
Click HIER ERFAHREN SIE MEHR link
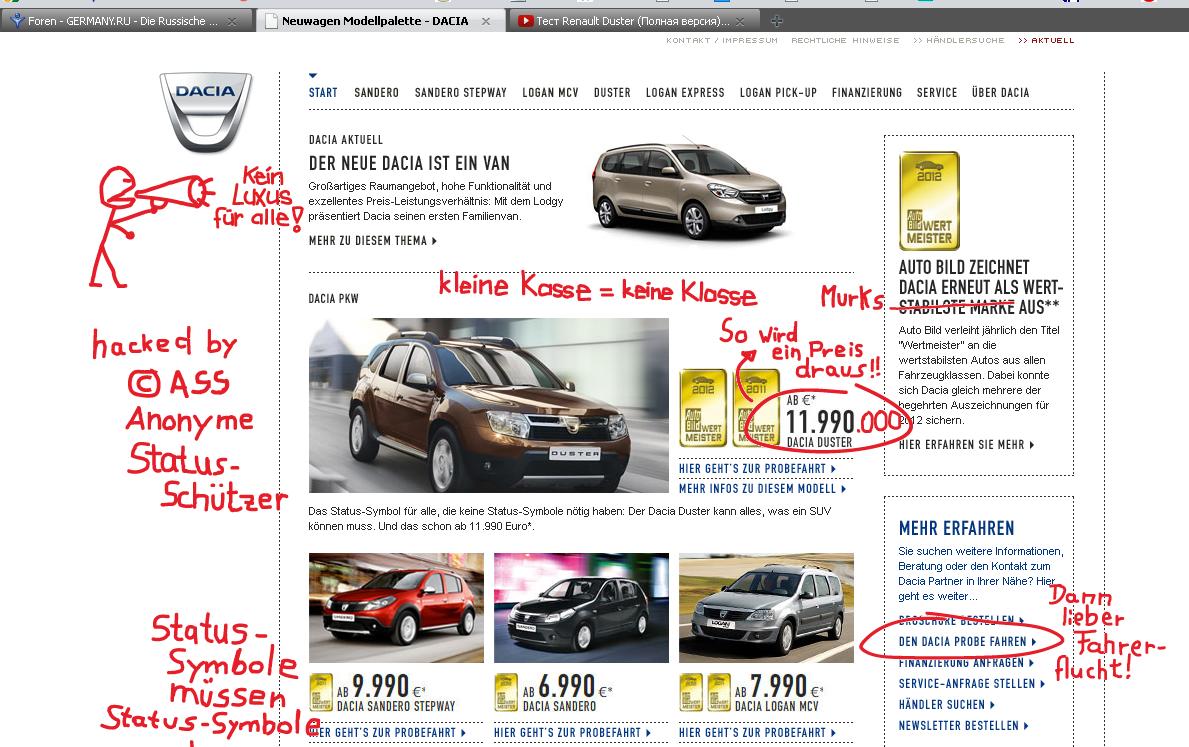click(x=966, y=444)
